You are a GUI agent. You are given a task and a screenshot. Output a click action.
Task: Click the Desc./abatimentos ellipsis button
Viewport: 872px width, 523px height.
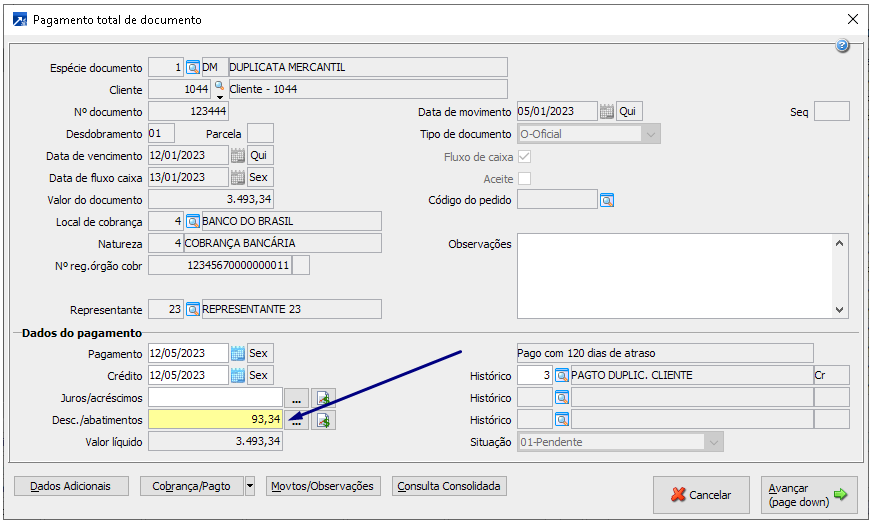[x=298, y=420]
